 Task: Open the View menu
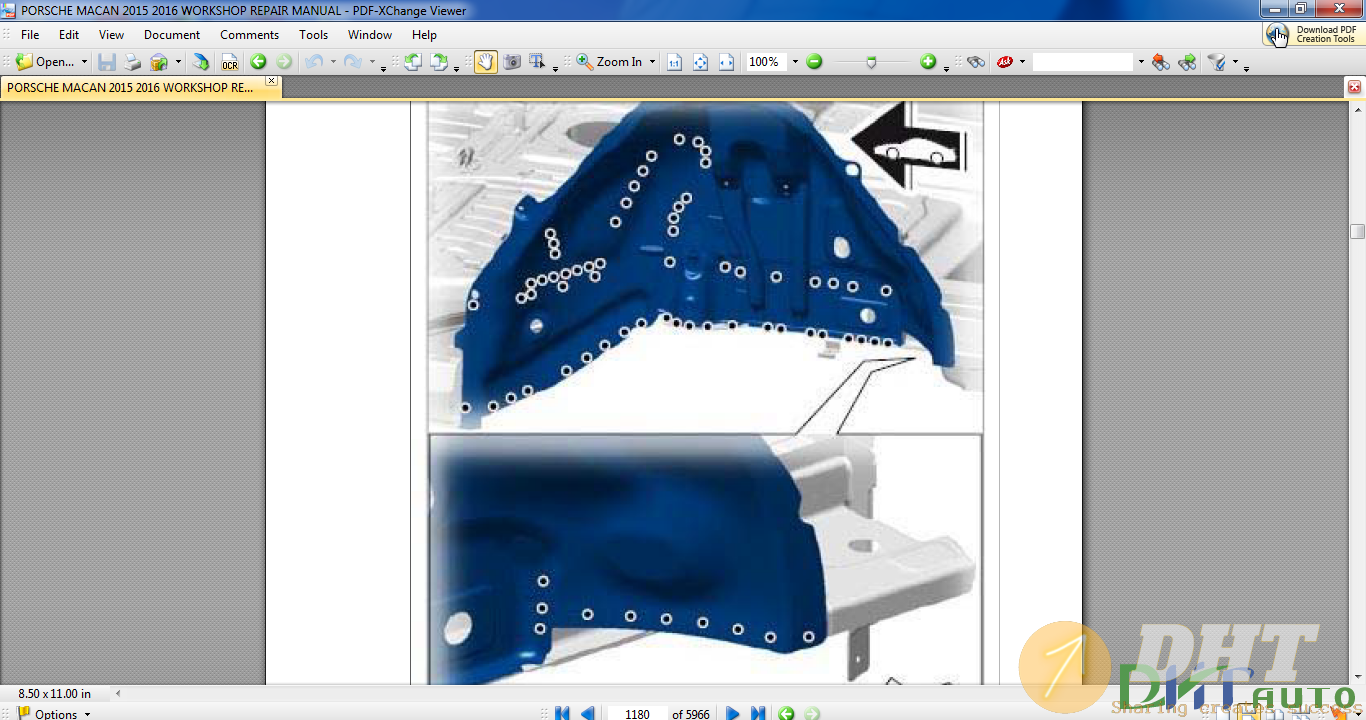pos(111,34)
